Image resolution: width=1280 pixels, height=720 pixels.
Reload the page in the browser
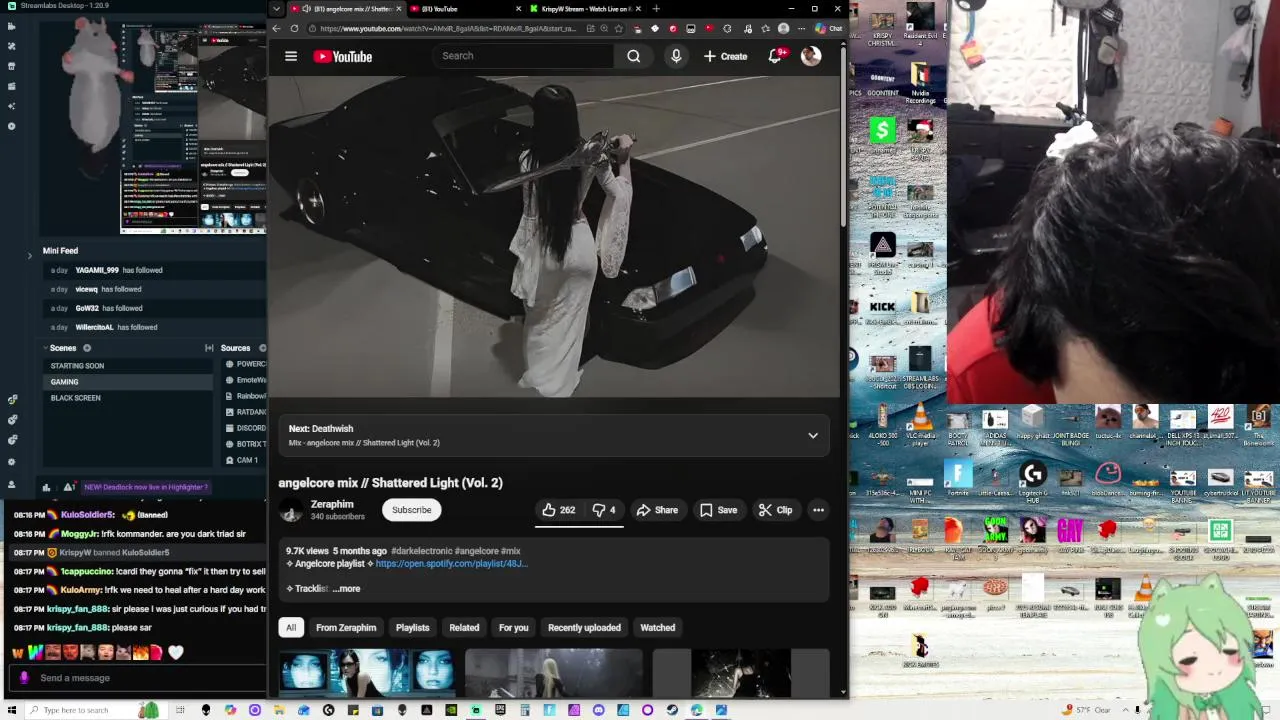[x=294, y=28]
